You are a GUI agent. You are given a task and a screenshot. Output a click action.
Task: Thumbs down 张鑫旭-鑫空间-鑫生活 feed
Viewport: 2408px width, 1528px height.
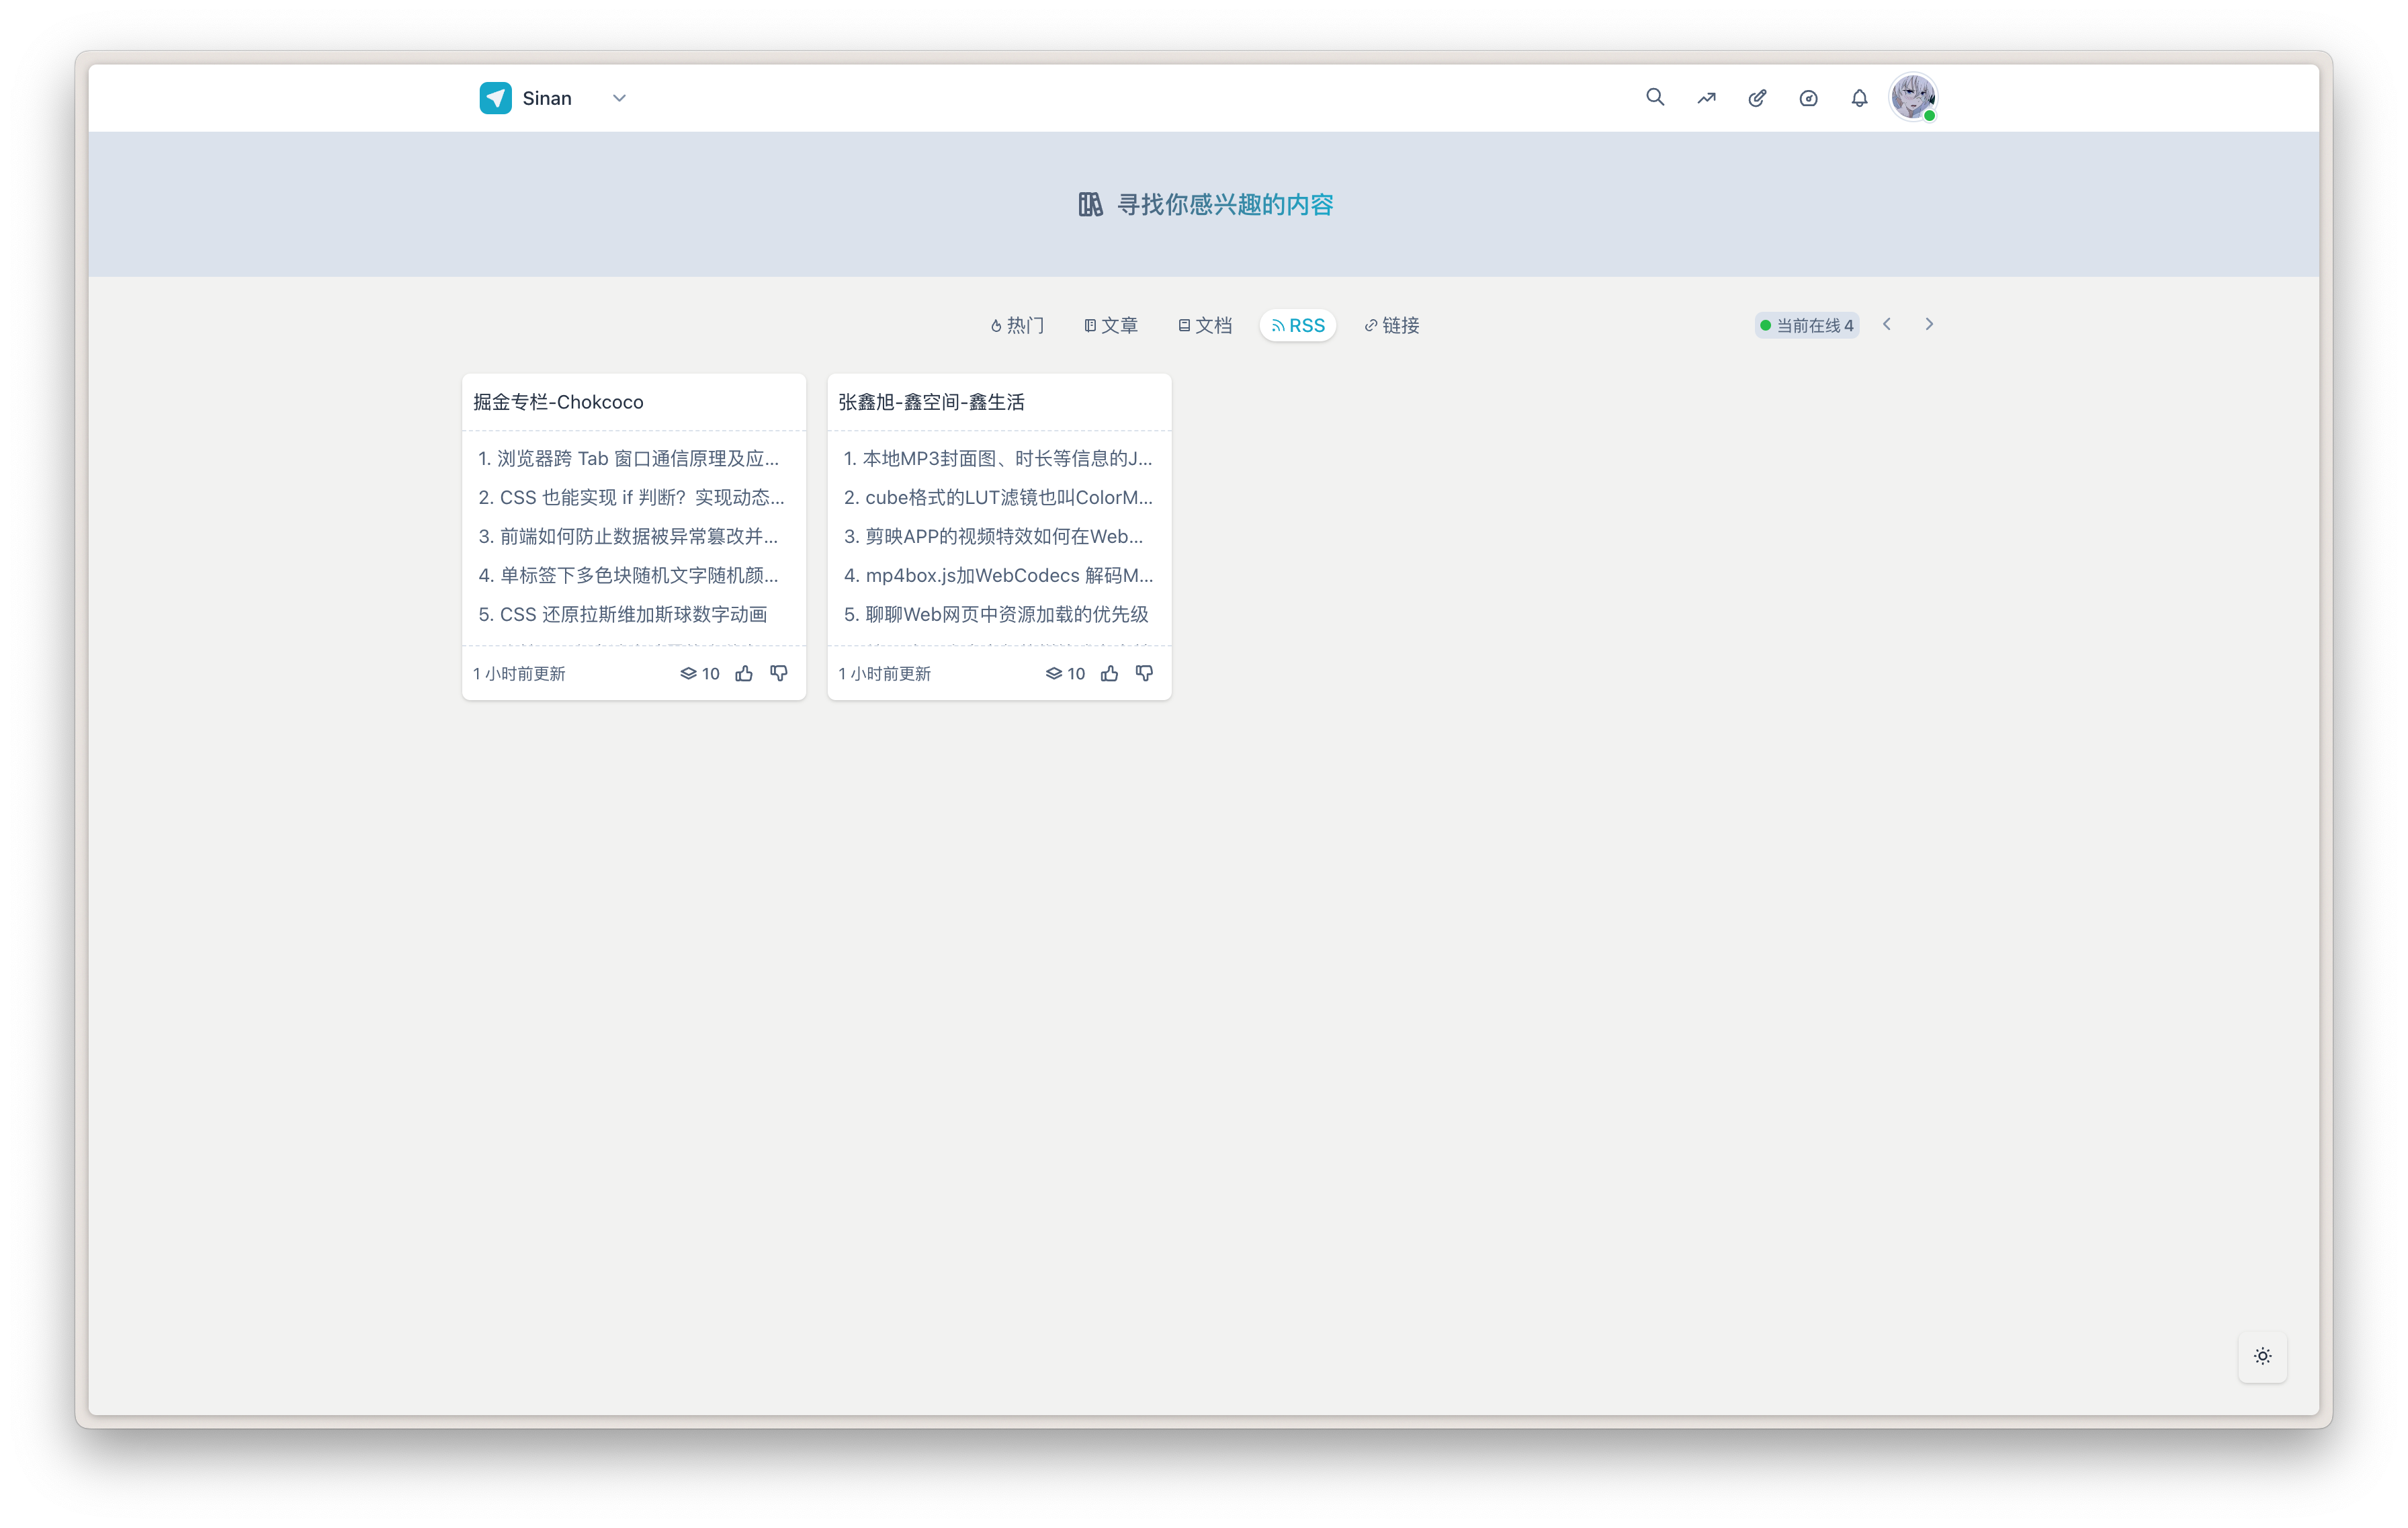pyautogui.click(x=1144, y=673)
